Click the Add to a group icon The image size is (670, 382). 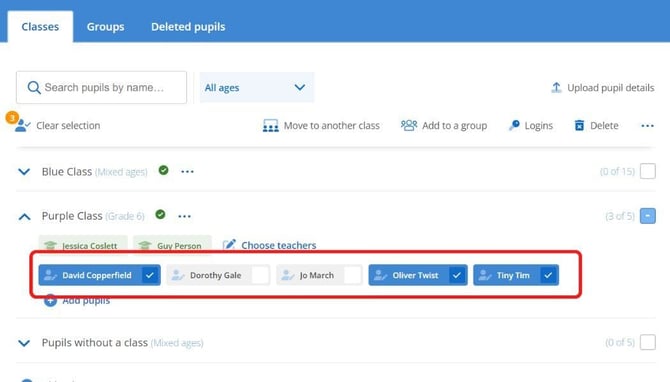(409, 125)
